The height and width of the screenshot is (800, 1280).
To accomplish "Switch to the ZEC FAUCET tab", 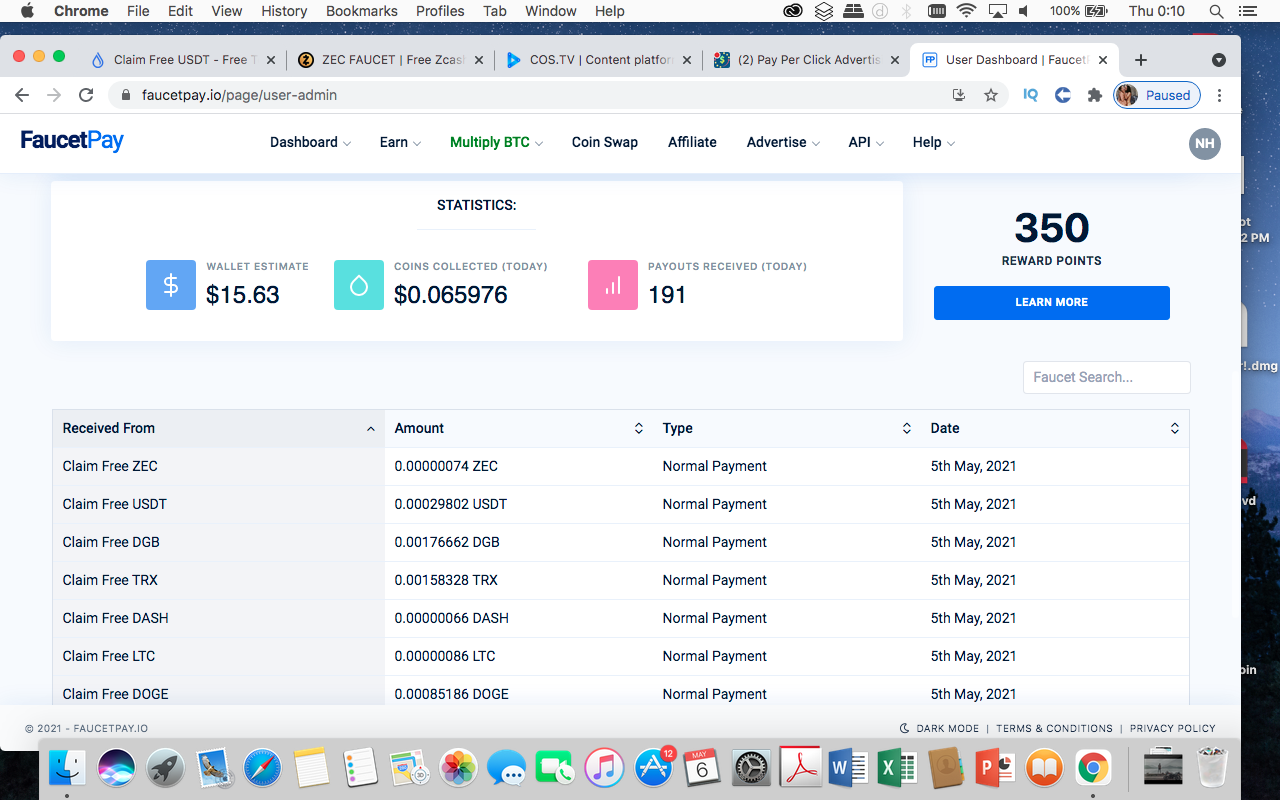I will coord(392,60).
